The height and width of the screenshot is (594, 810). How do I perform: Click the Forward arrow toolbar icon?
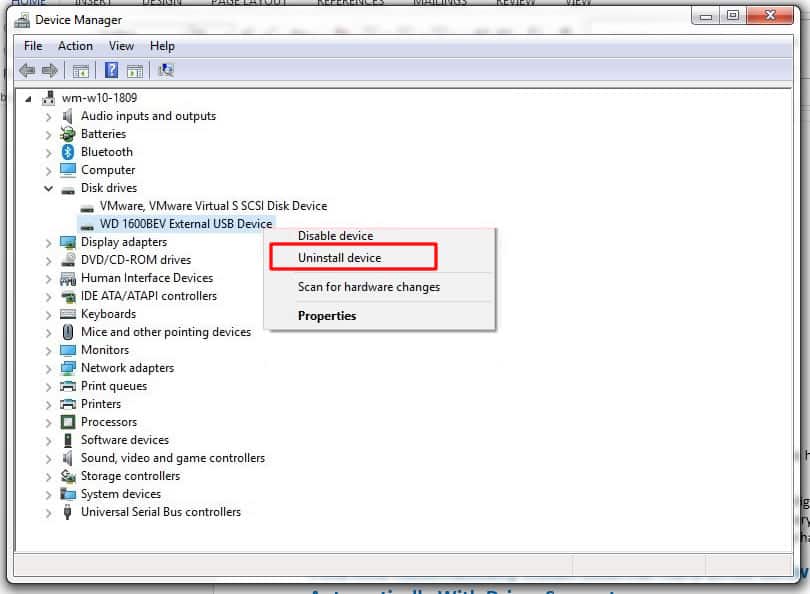pyautogui.click(x=49, y=70)
